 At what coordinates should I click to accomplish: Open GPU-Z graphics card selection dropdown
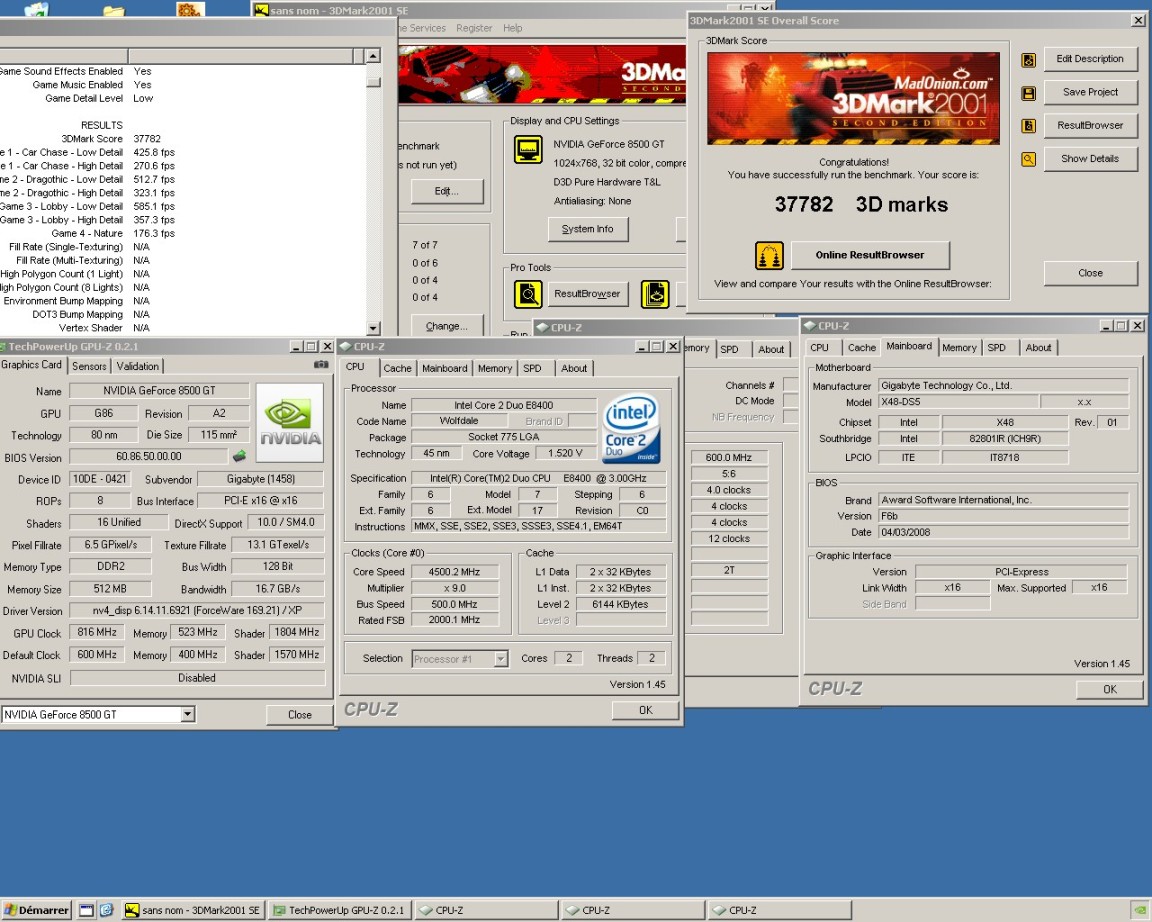(187, 714)
